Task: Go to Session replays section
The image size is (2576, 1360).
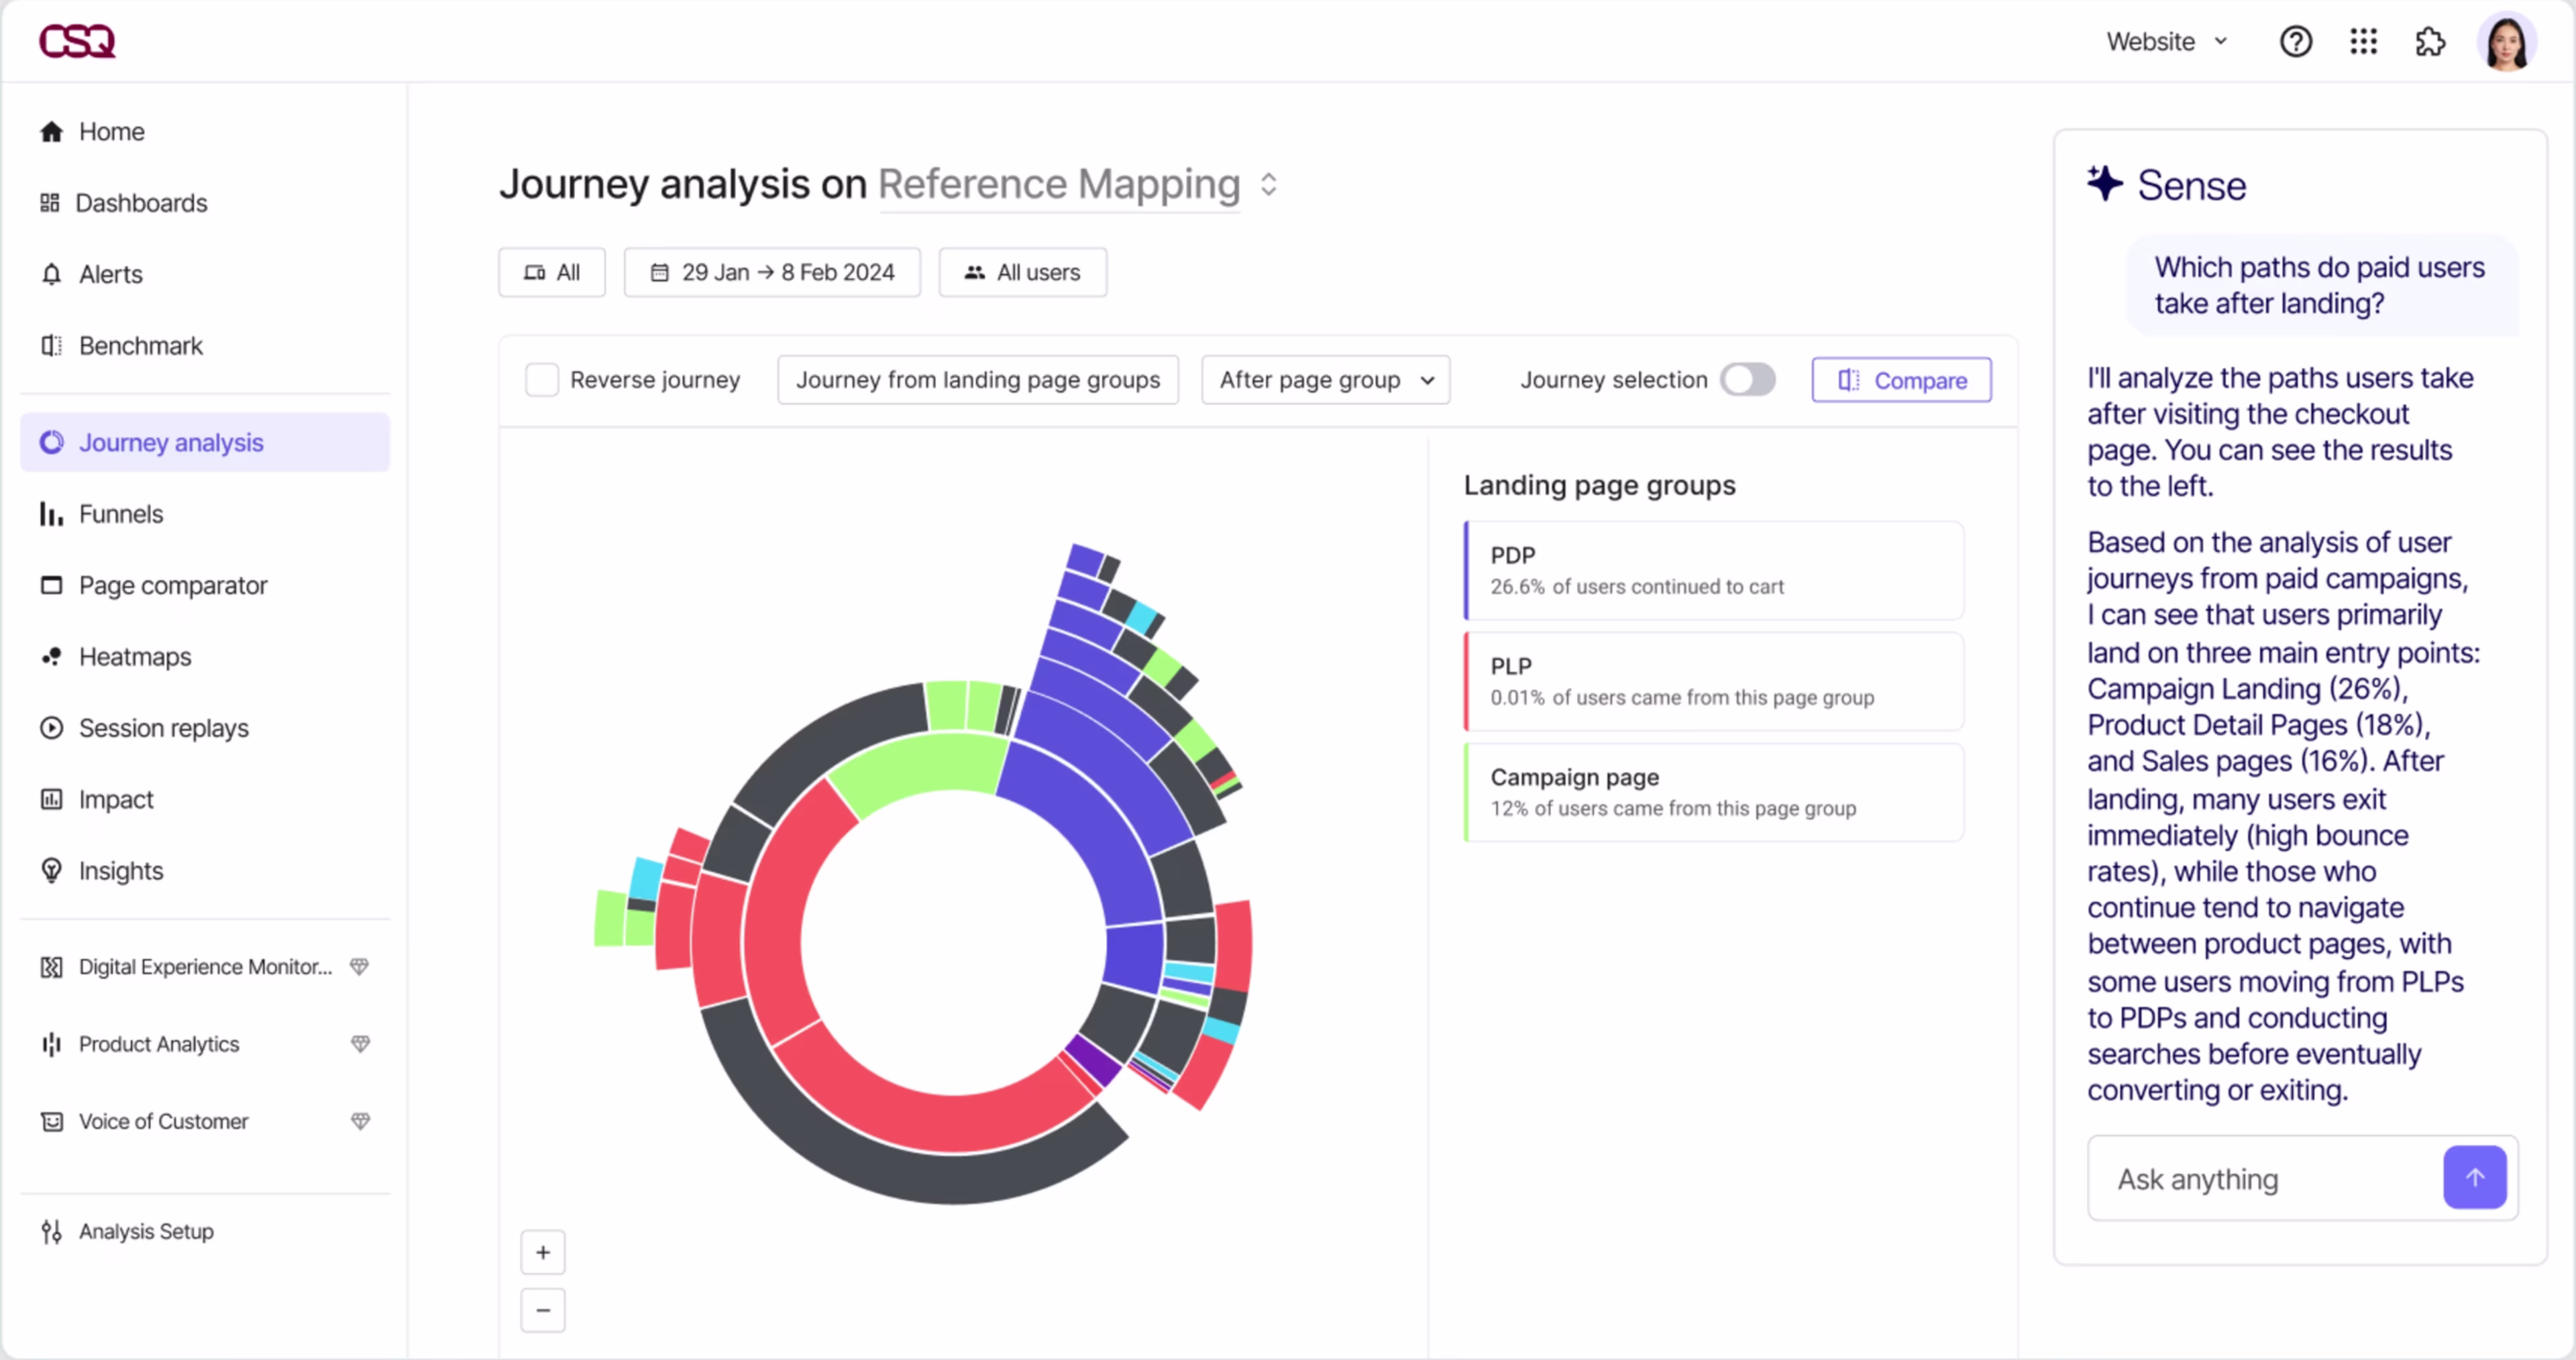Action: pos(163,728)
